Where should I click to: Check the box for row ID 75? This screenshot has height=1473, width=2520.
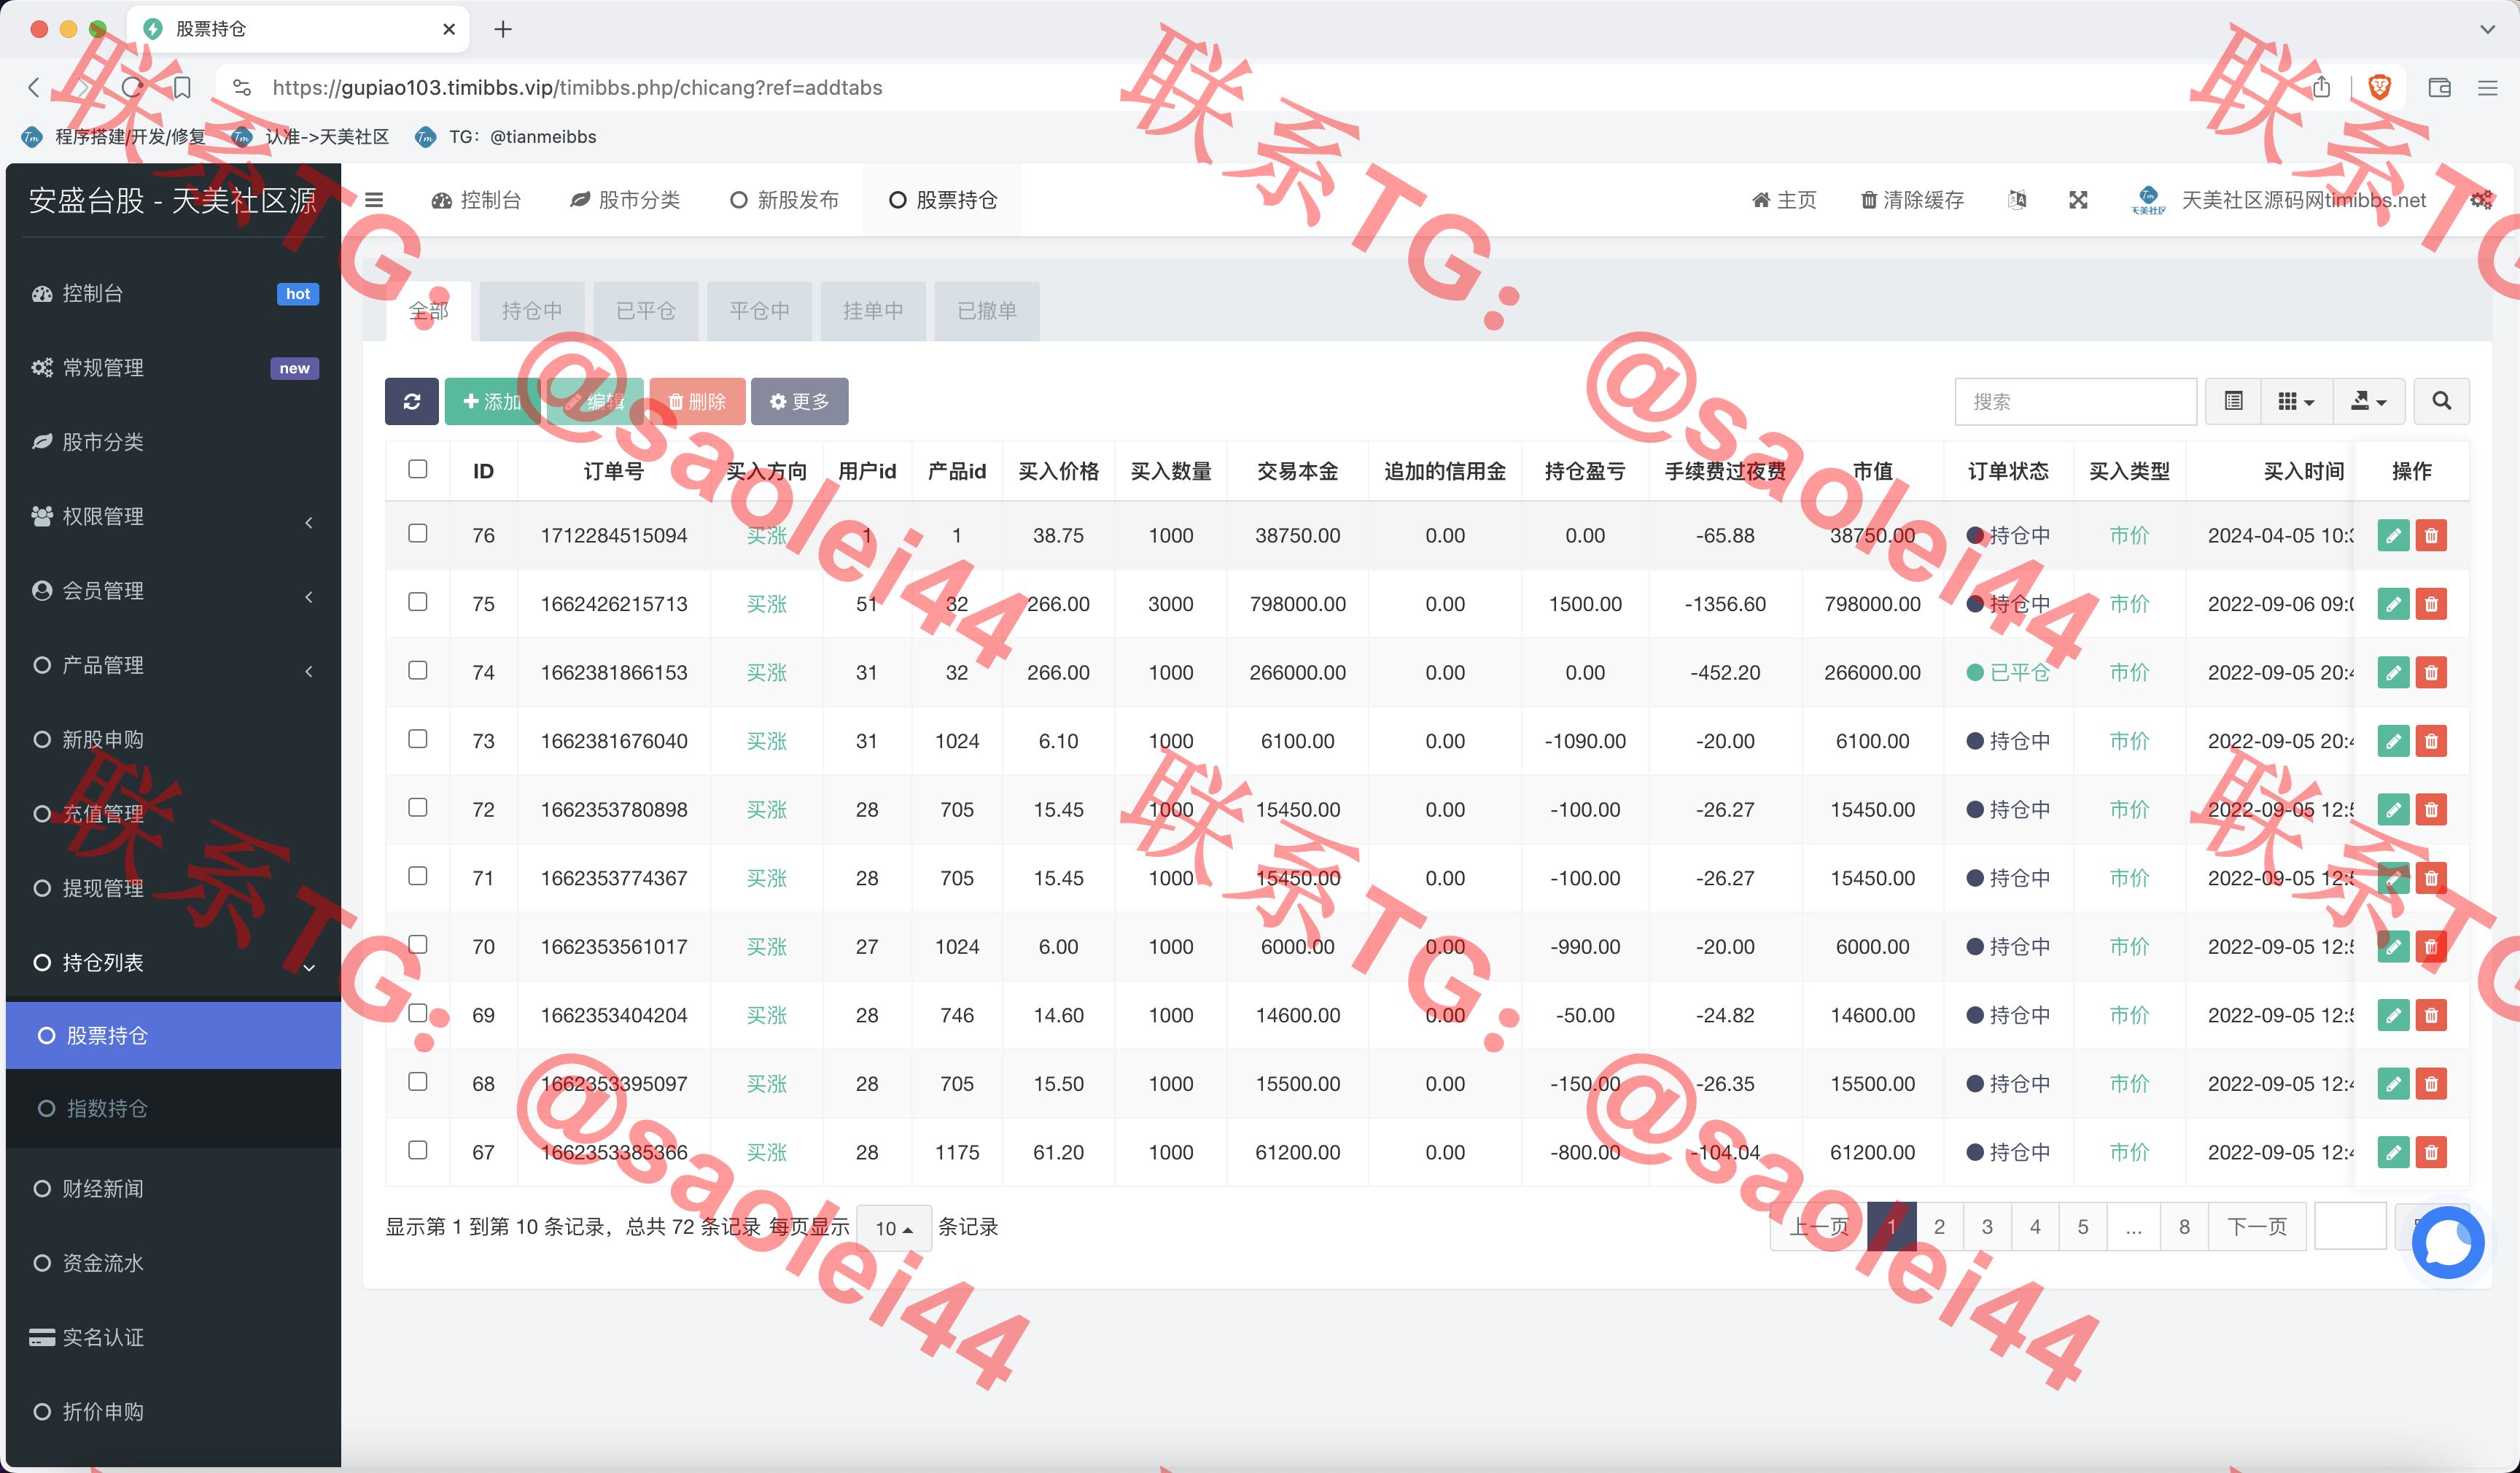tap(418, 602)
